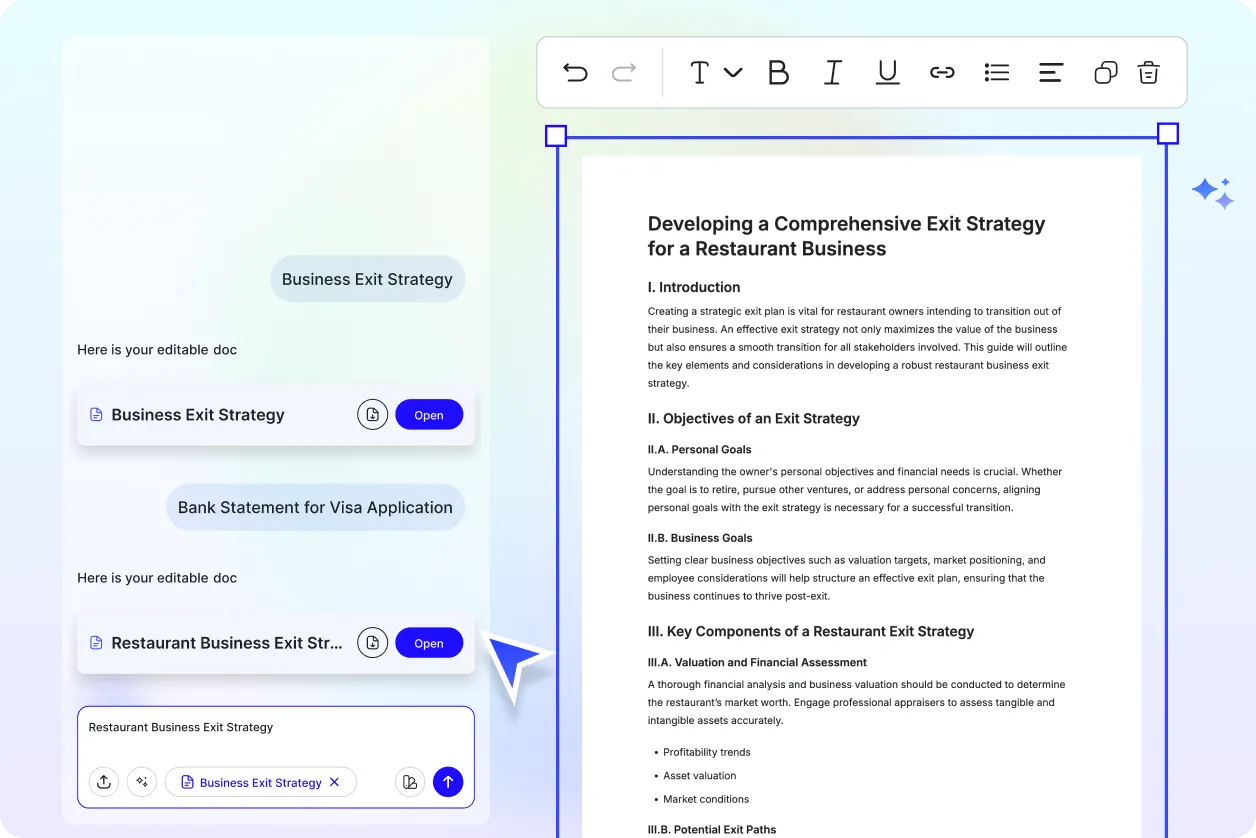
Task: Click the upload icon in the prompt box
Action: [x=104, y=782]
